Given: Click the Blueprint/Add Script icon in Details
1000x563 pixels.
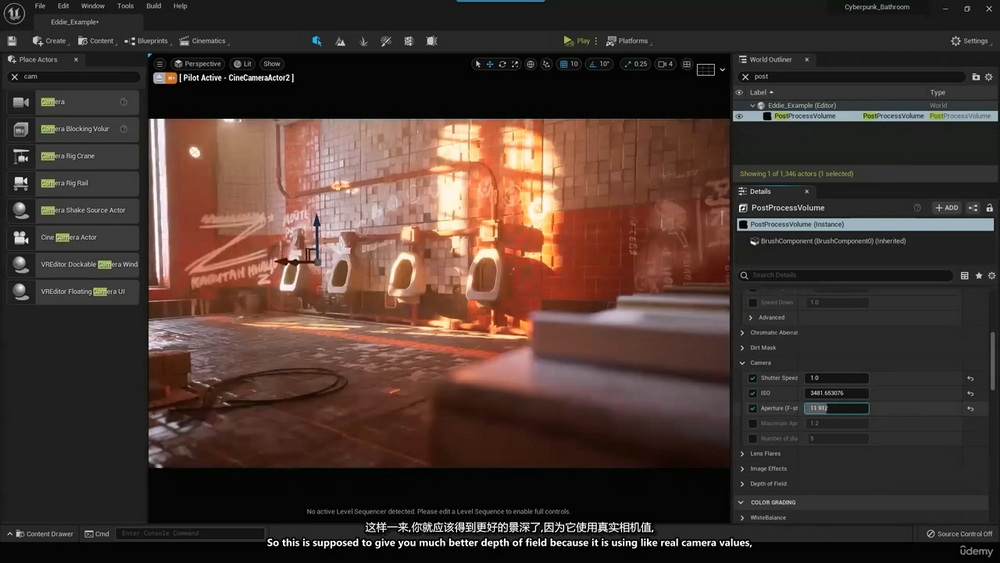Looking at the screenshot, I should (973, 208).
